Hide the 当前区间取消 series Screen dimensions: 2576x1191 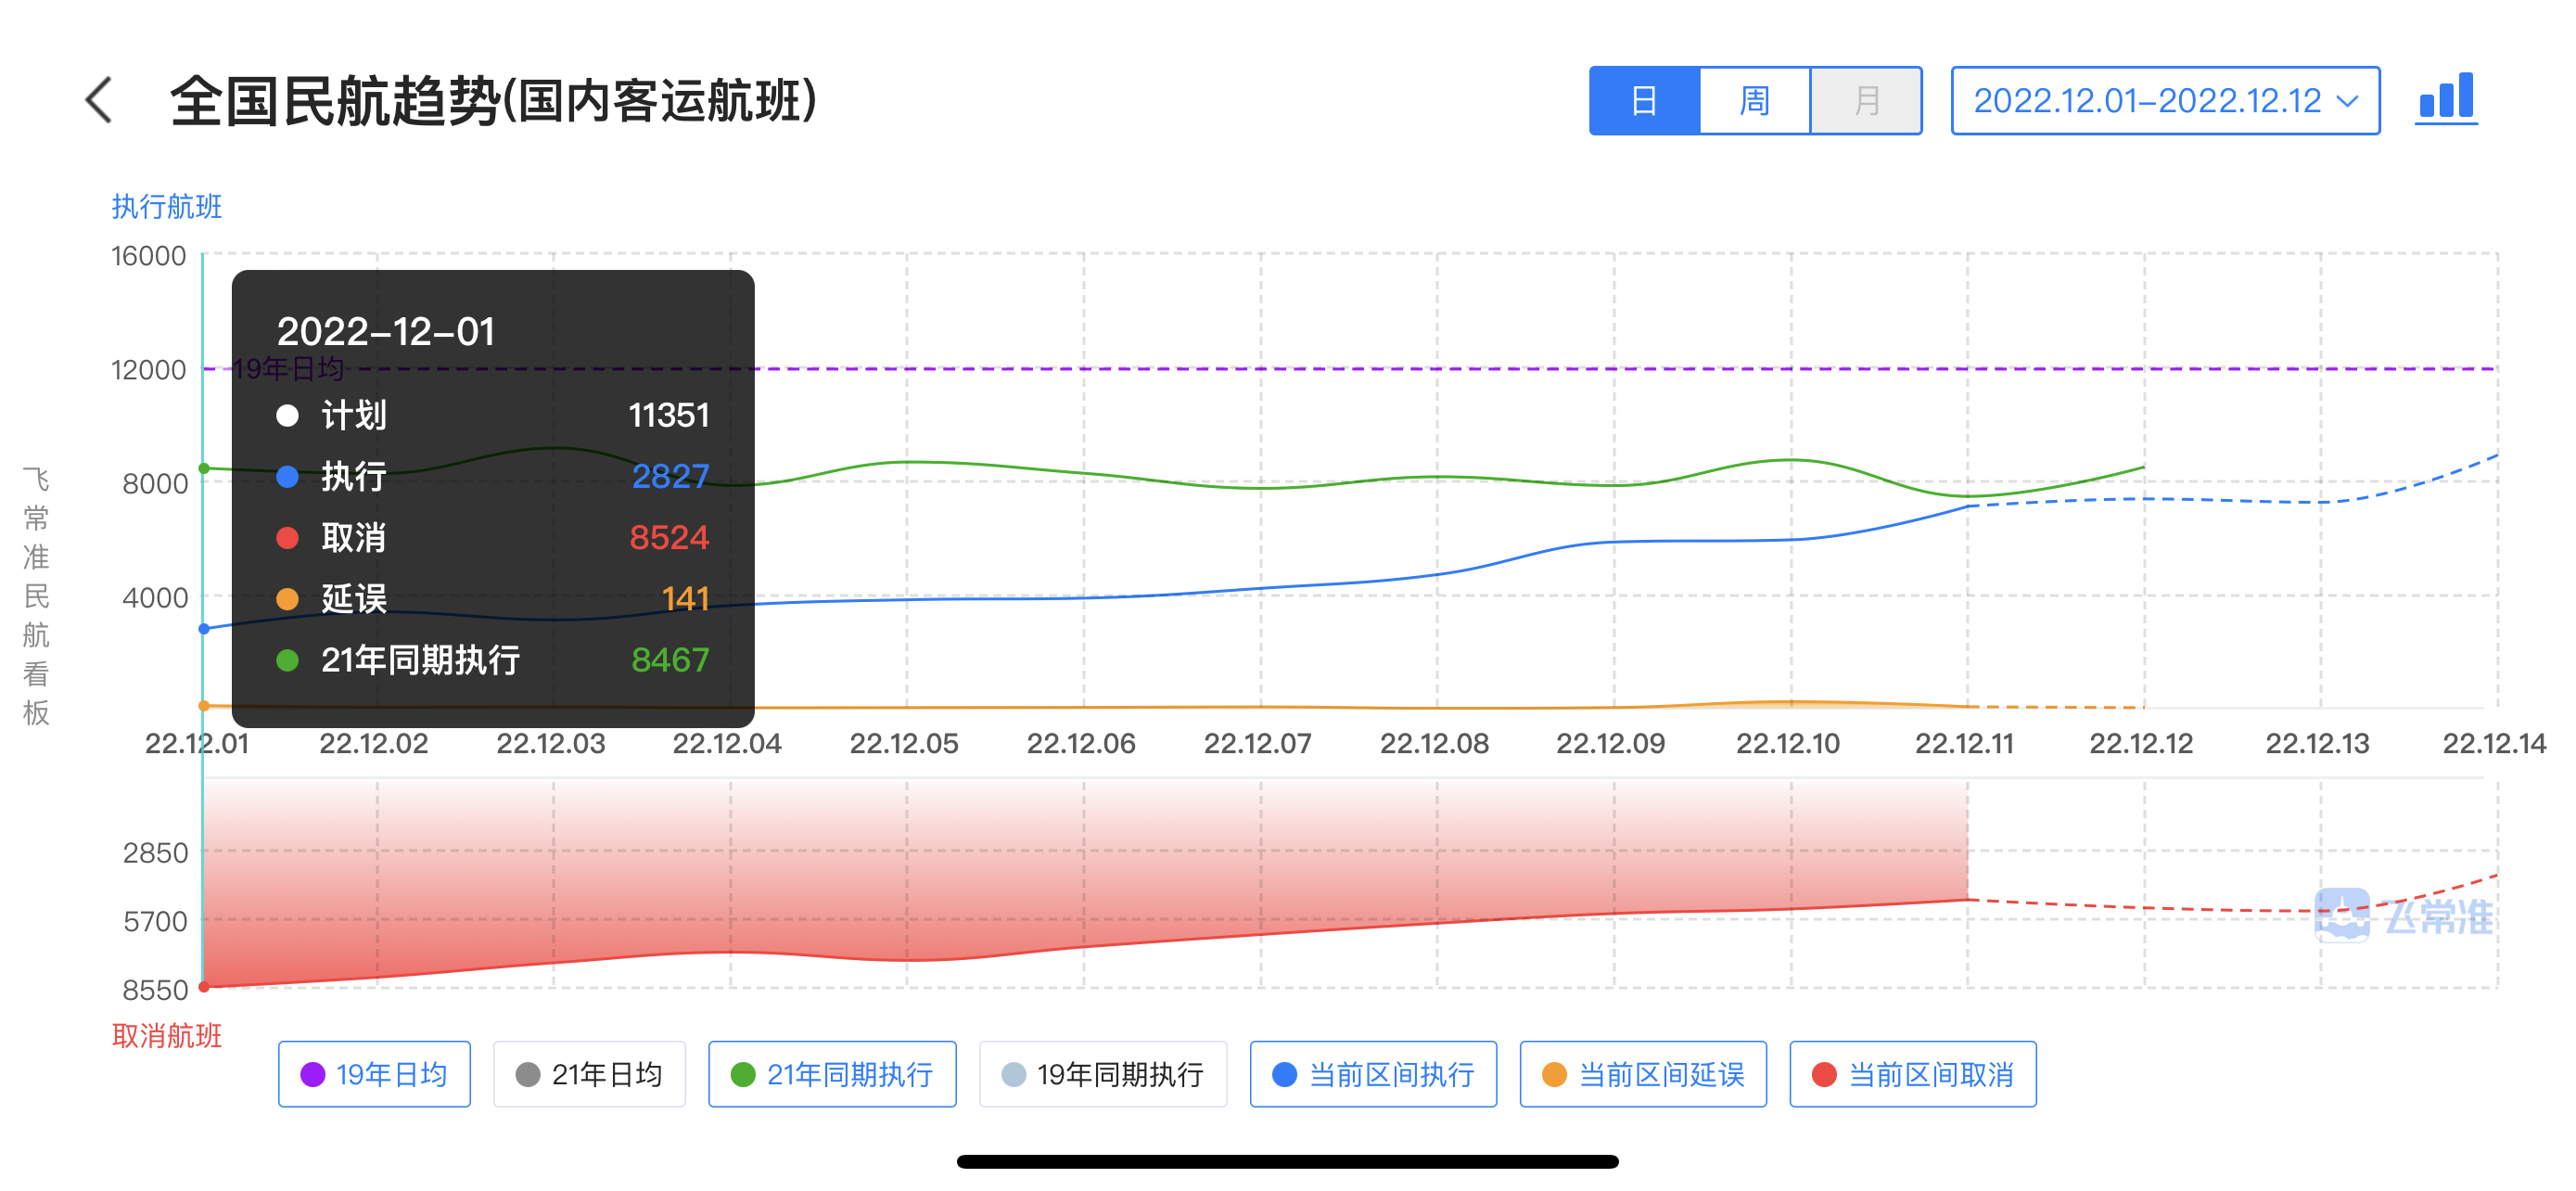pyautogui.click(x=1912, y=1074)
